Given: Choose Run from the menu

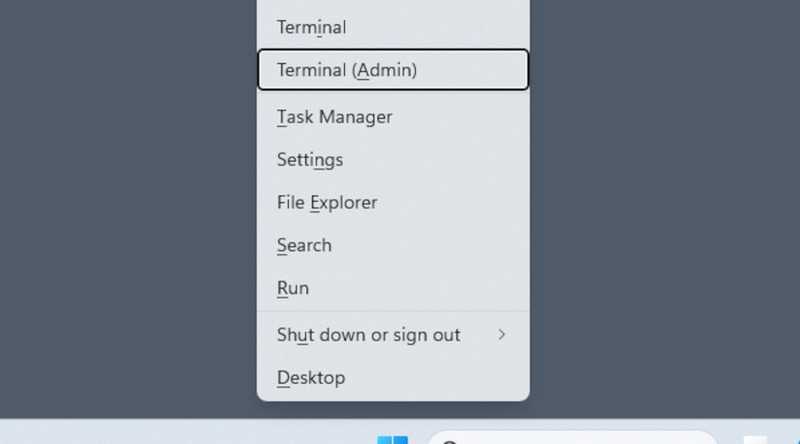Looking at the screenshot, I should coord(293,289).
